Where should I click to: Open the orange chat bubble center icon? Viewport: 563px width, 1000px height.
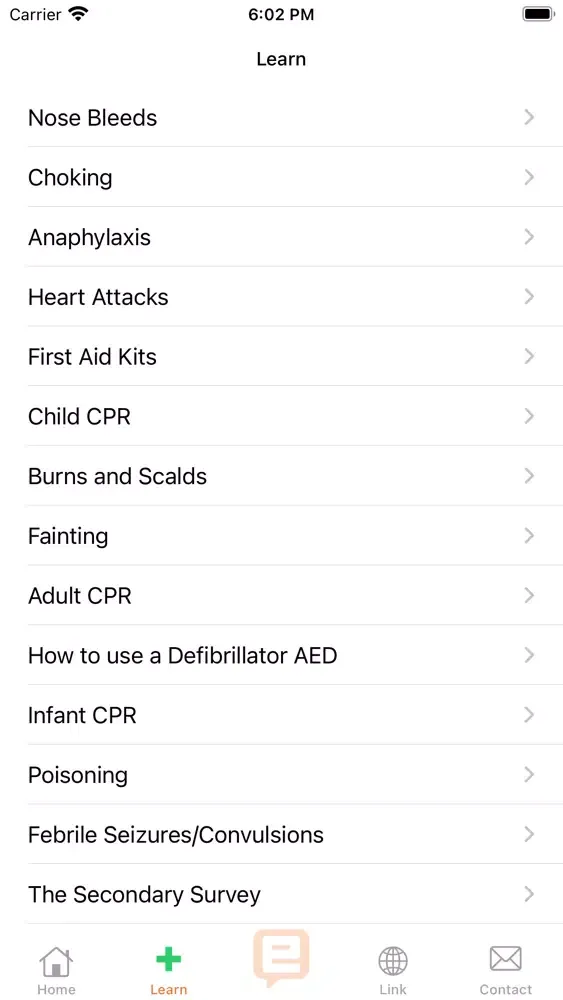[x=281, y=958]
